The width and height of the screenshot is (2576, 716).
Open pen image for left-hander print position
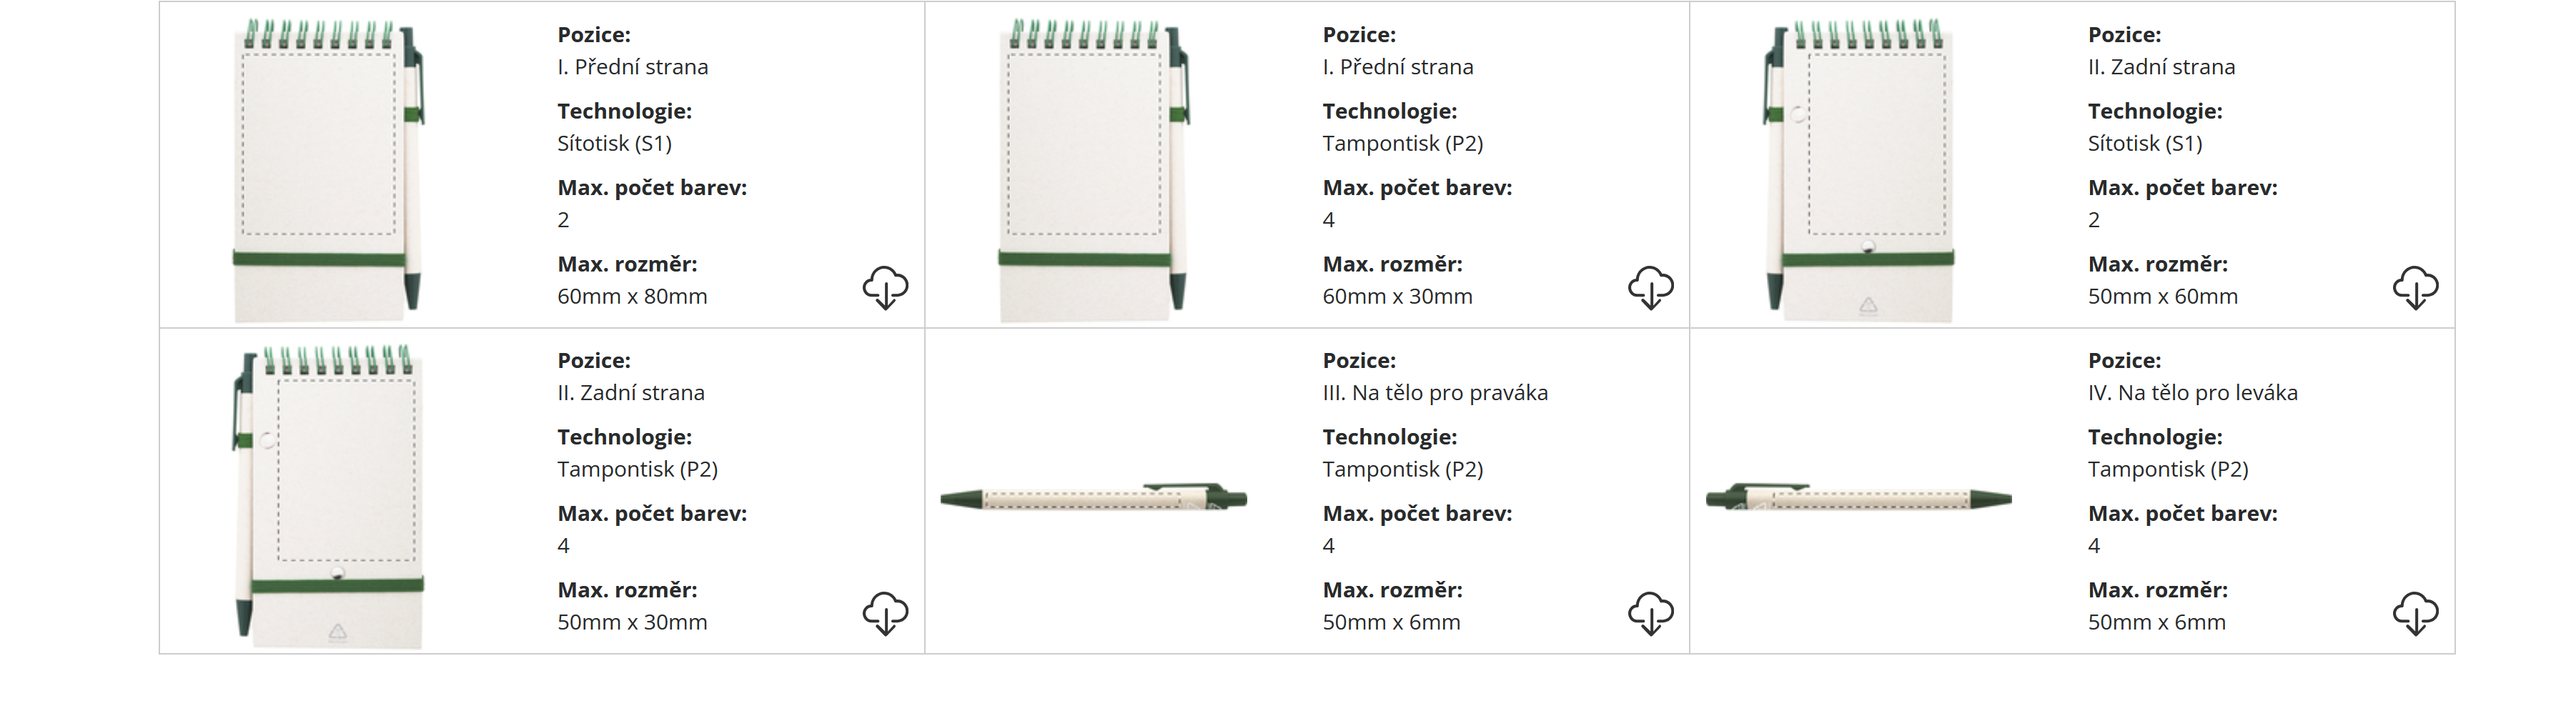click(x=1858, y=497)
